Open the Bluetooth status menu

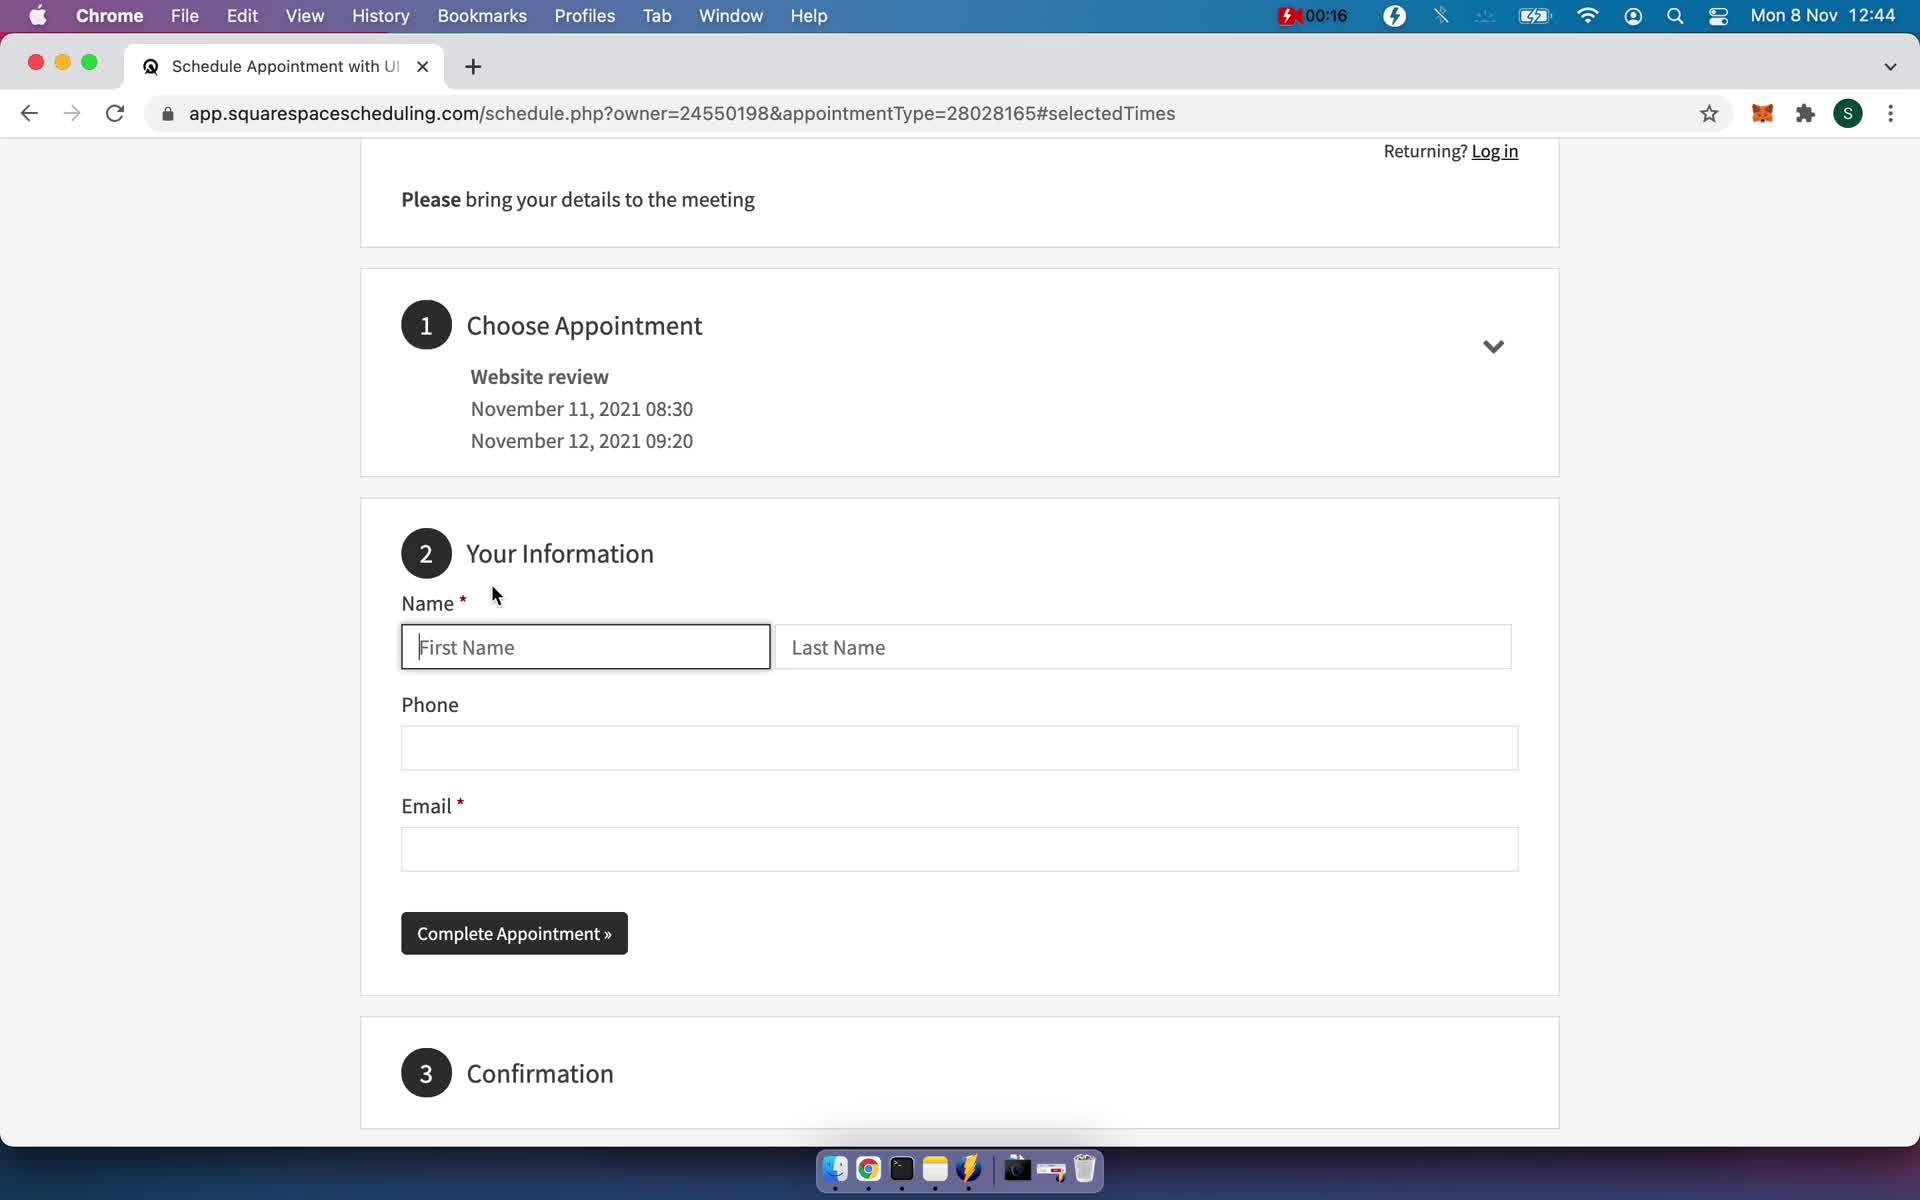pos(1441,16)
